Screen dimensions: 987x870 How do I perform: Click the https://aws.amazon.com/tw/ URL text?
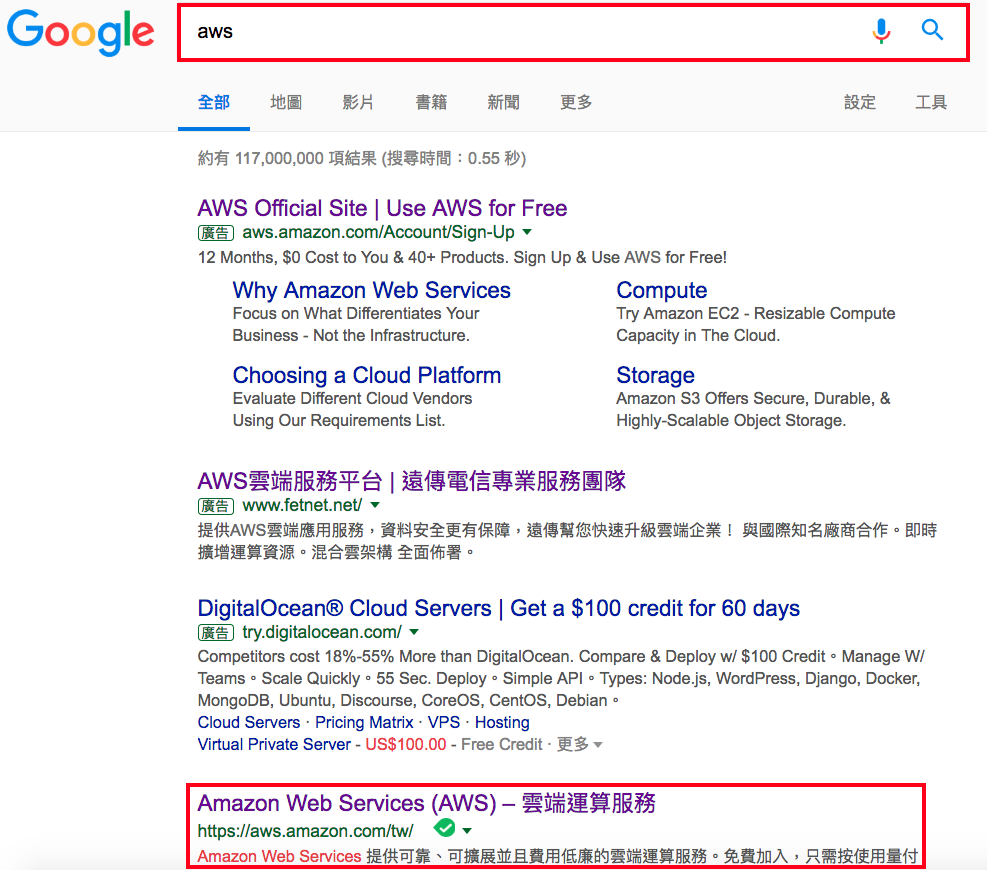(x=305, y=831)
